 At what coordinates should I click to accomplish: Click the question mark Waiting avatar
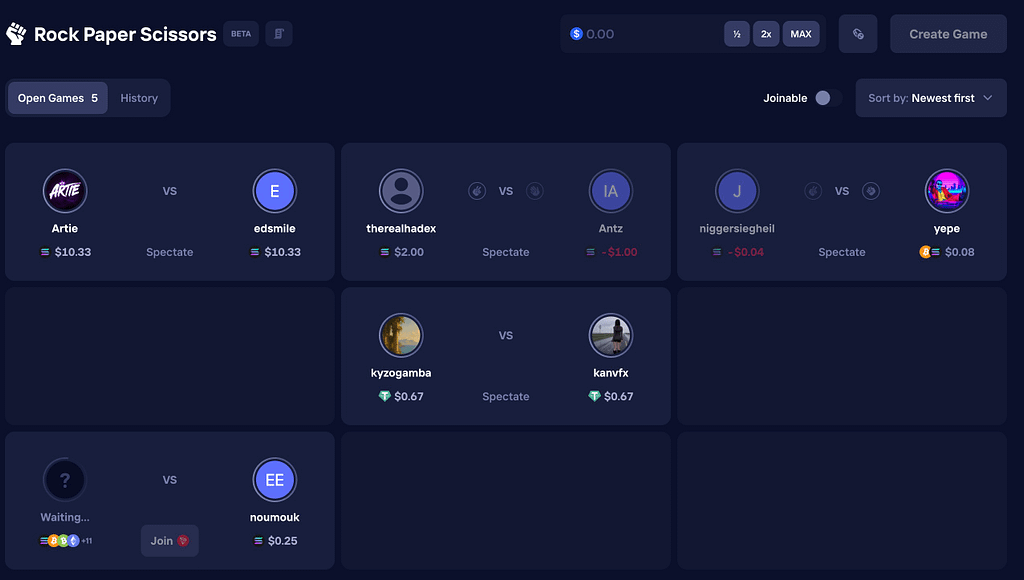[65, 479]
